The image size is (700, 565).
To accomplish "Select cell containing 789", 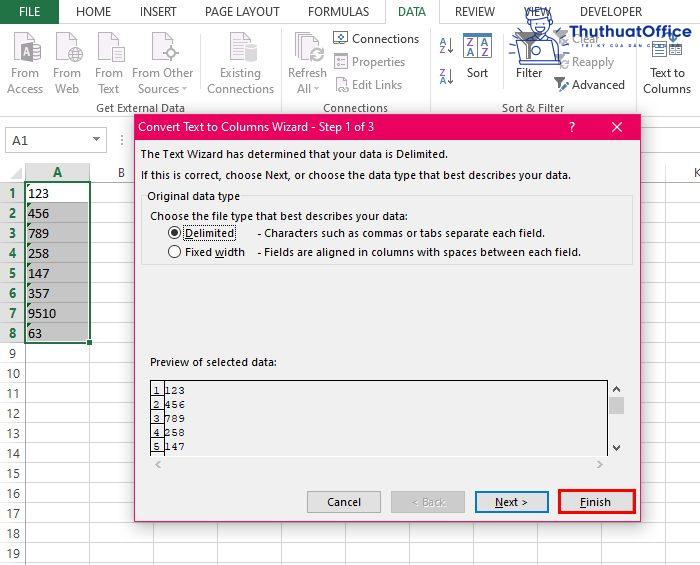I will [x=57, y=233].
